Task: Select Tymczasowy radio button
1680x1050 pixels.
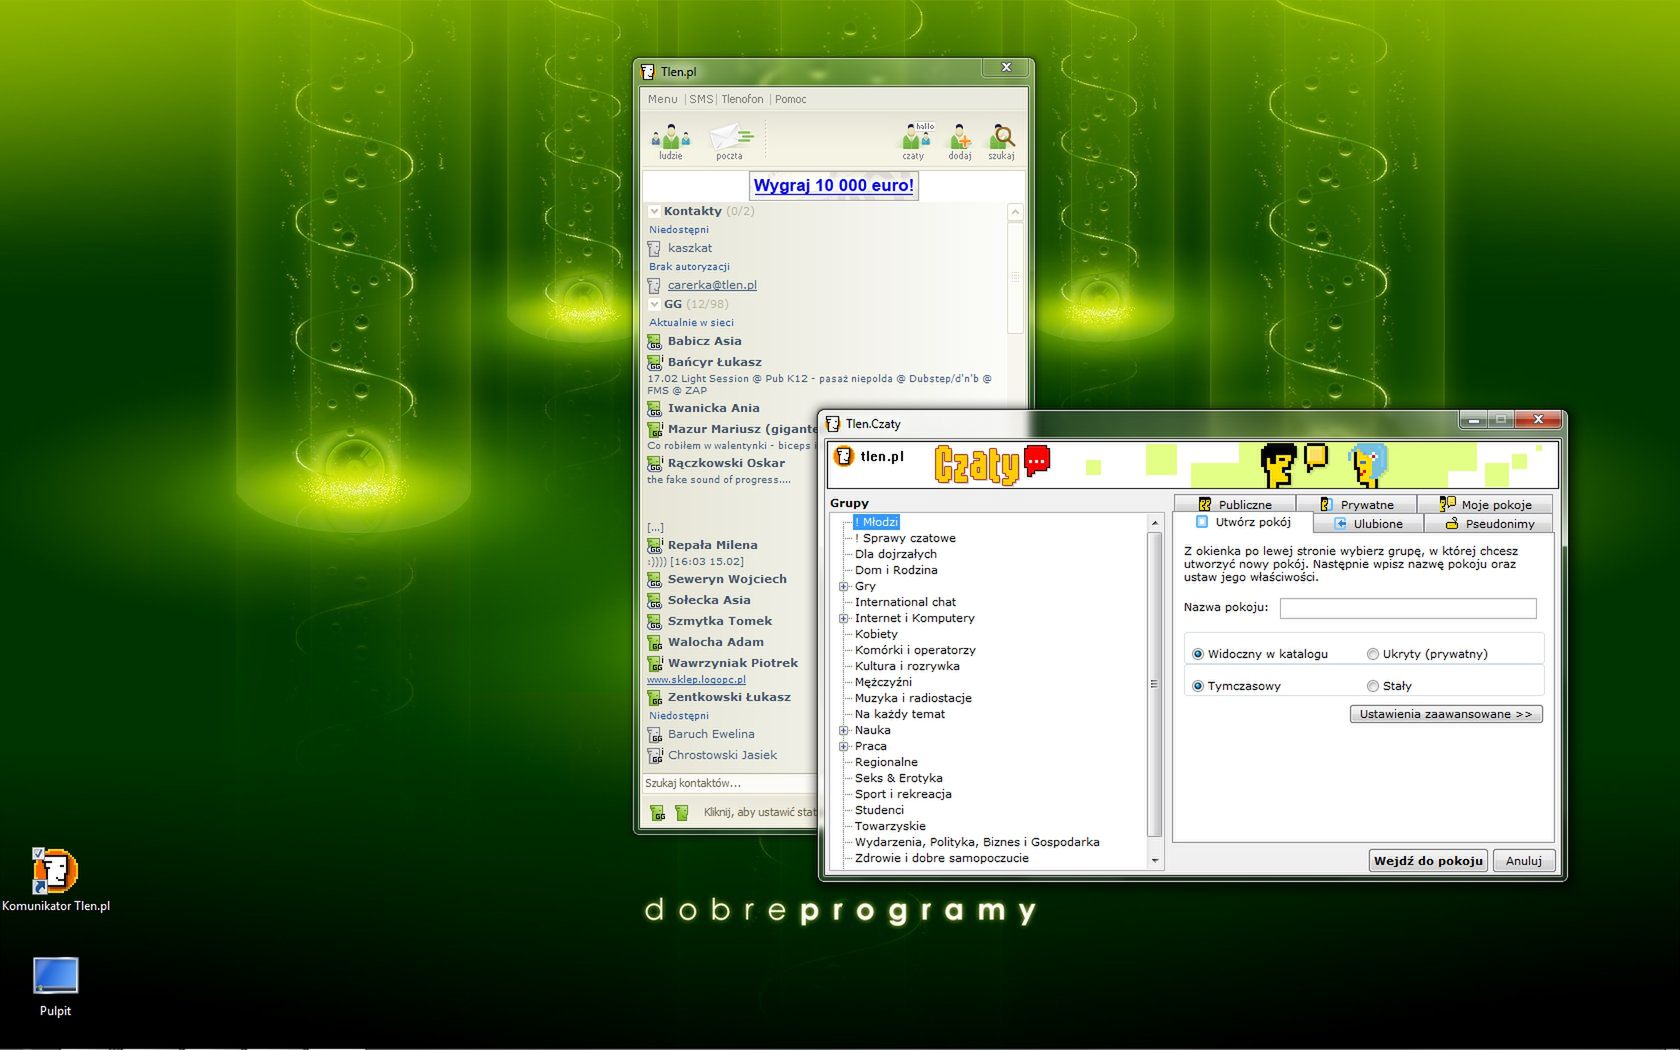Action: [1198, 686]
